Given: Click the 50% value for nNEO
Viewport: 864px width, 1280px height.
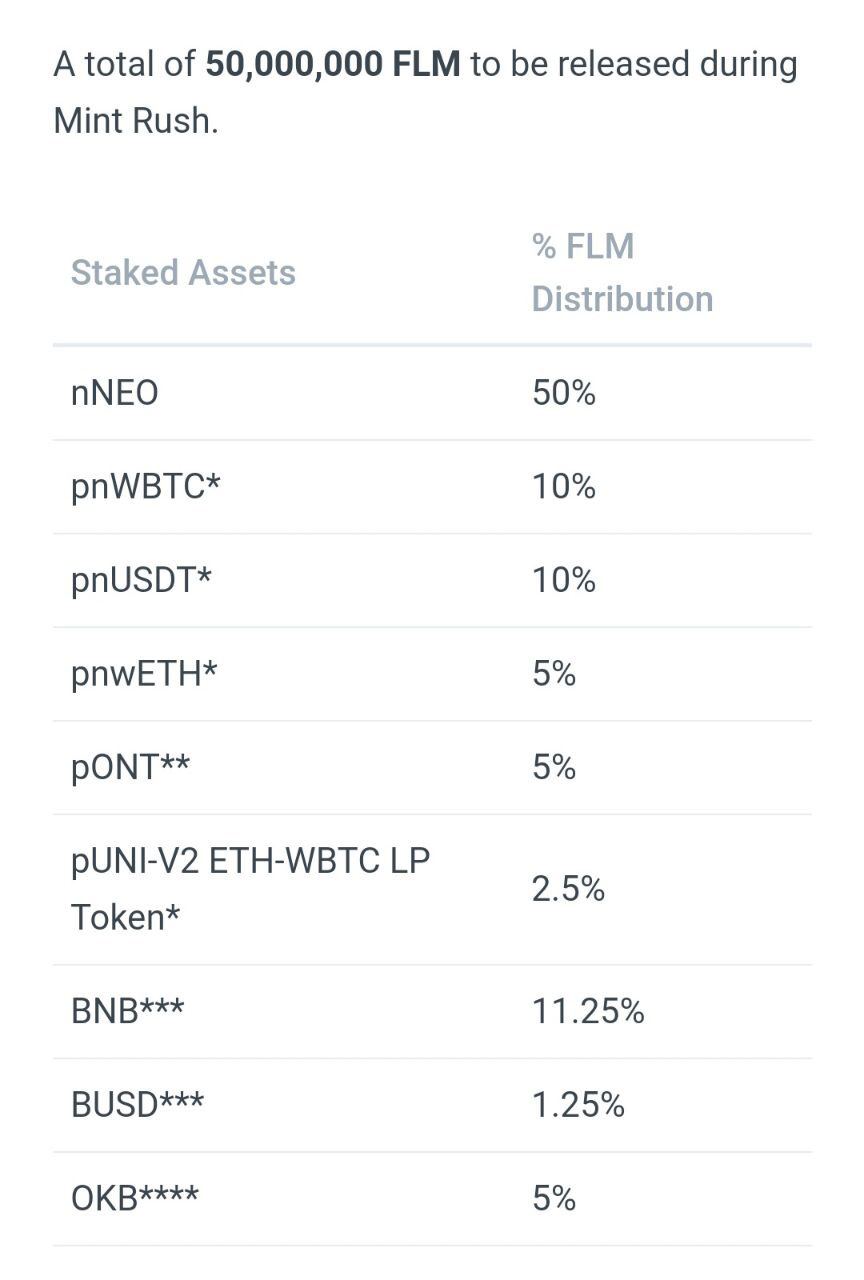Looking at the screenshot, I should click(x=564, y=393).
